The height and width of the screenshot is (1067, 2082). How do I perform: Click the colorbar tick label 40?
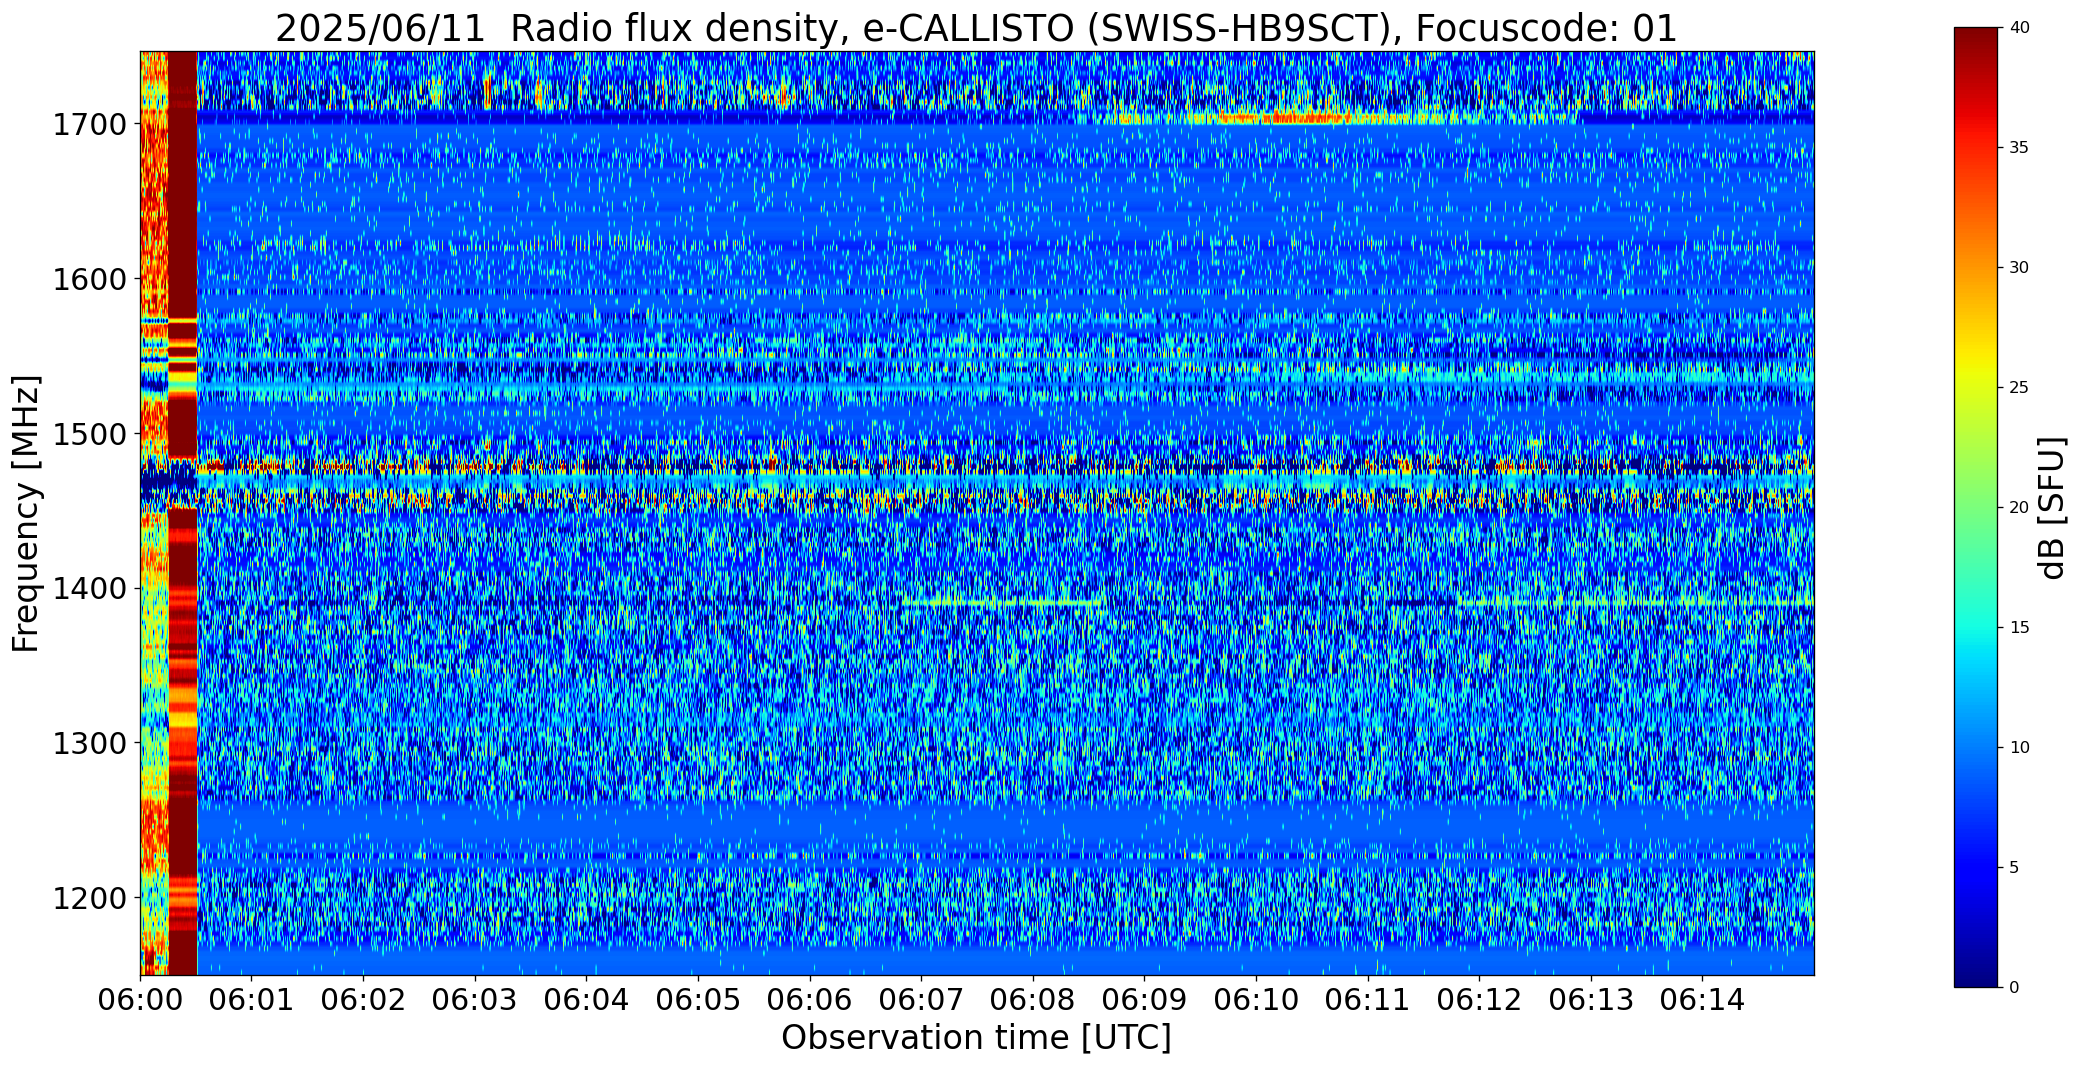[x=2019, y=28]
